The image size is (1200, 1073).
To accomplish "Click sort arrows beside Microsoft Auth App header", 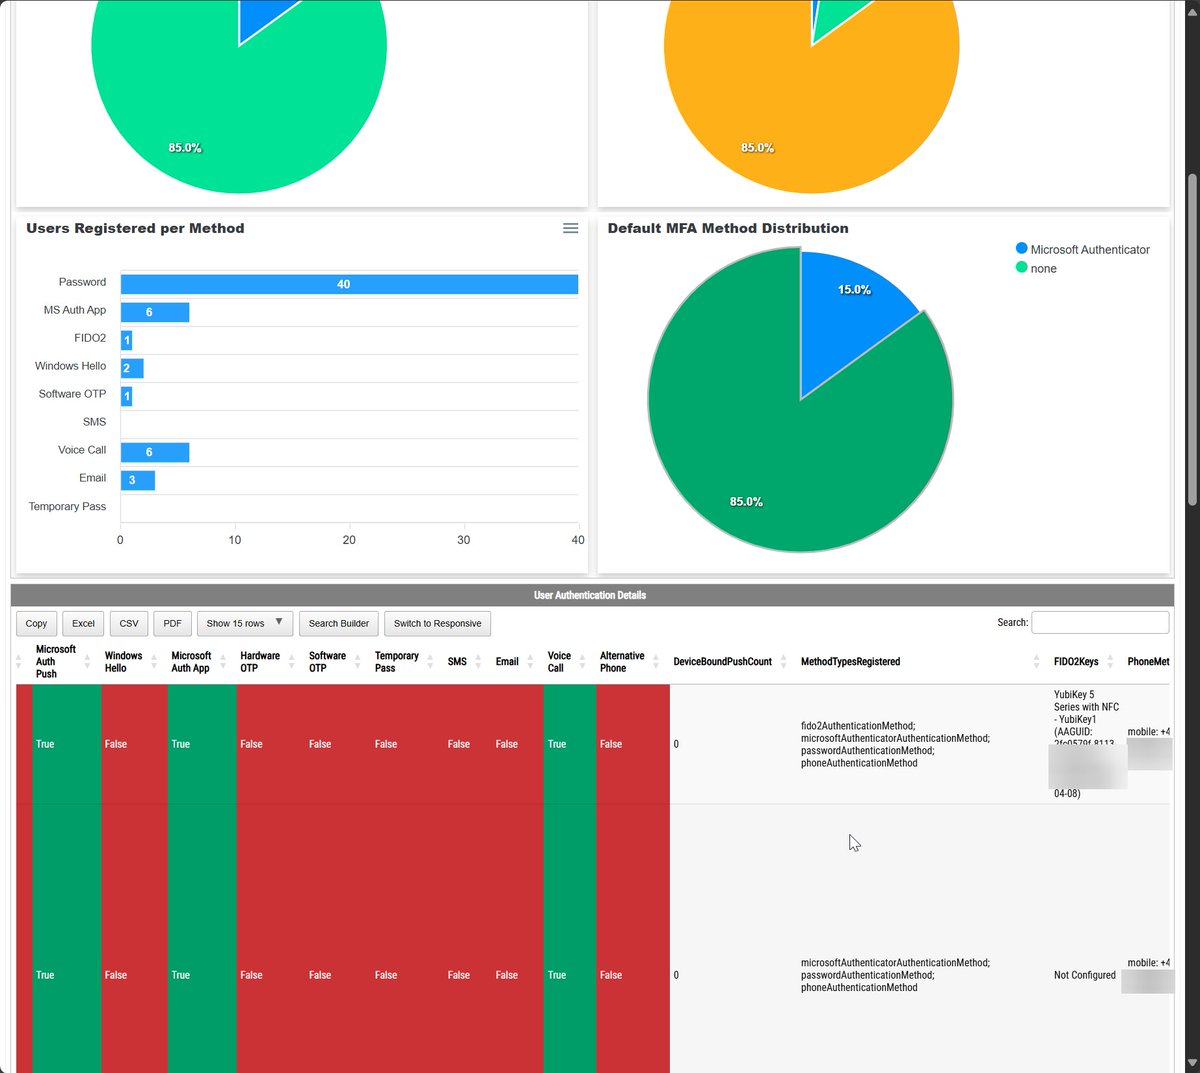I will click(x=223, y=662).
